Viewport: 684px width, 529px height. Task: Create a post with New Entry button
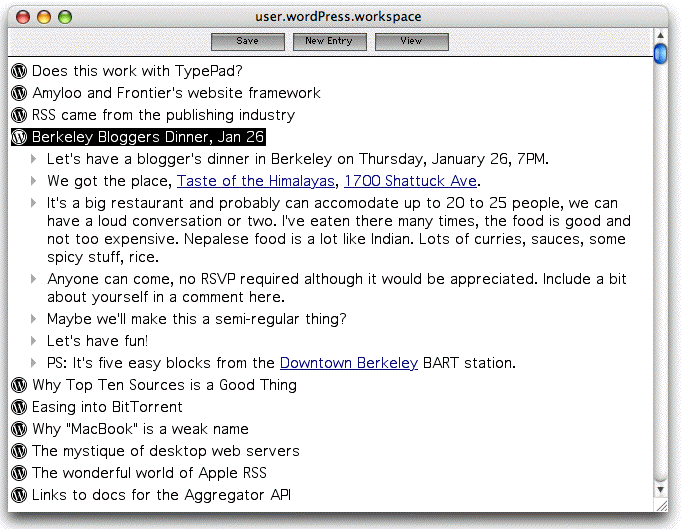(x=329, y=41)
